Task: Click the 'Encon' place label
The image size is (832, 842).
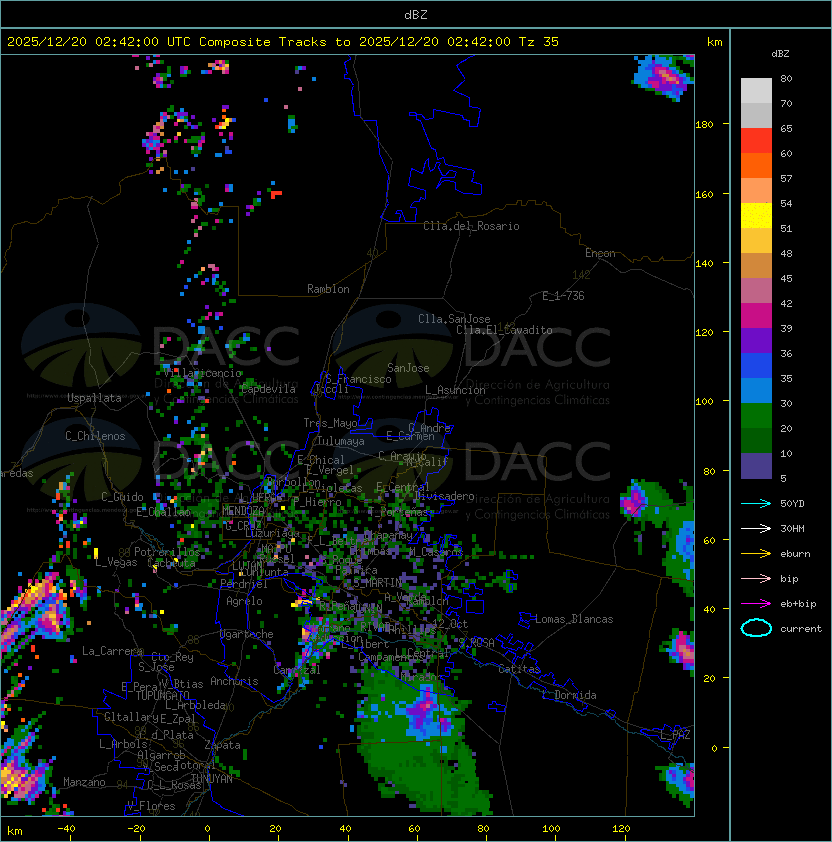Action: tap(600, 253)
